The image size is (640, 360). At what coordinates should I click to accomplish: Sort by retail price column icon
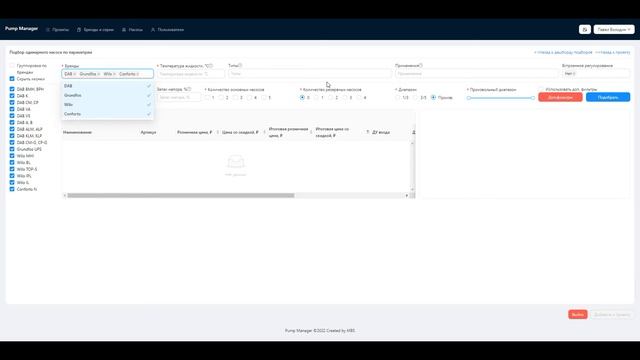tap(217, 132)
